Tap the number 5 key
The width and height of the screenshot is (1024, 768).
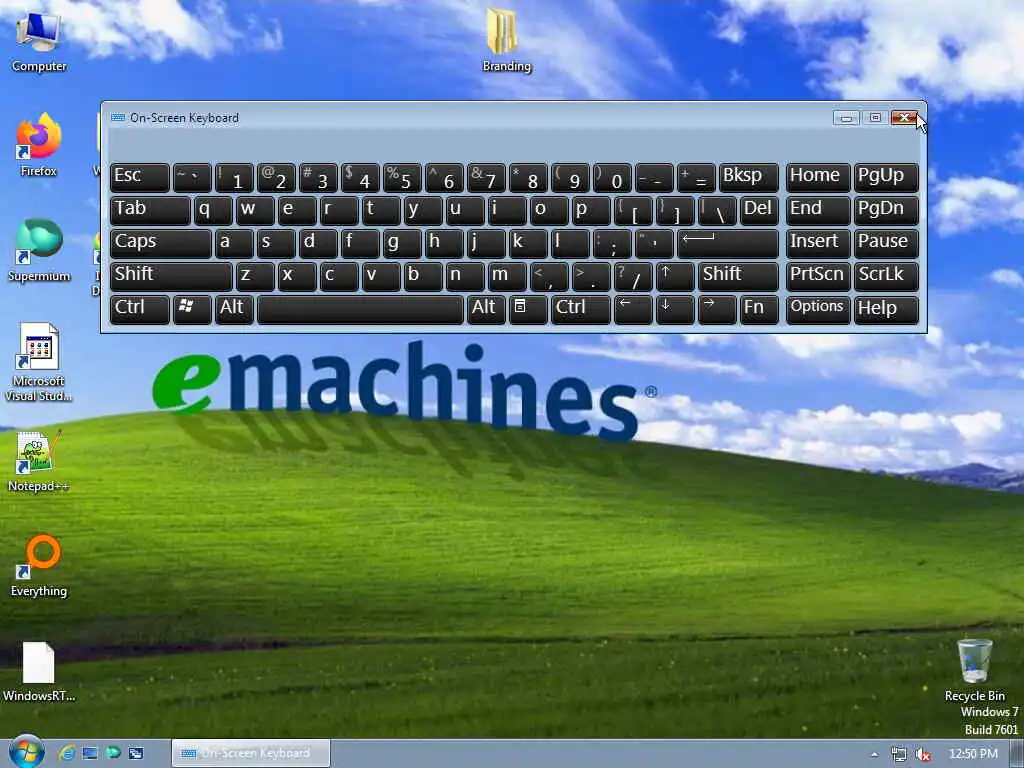point(402,178)
